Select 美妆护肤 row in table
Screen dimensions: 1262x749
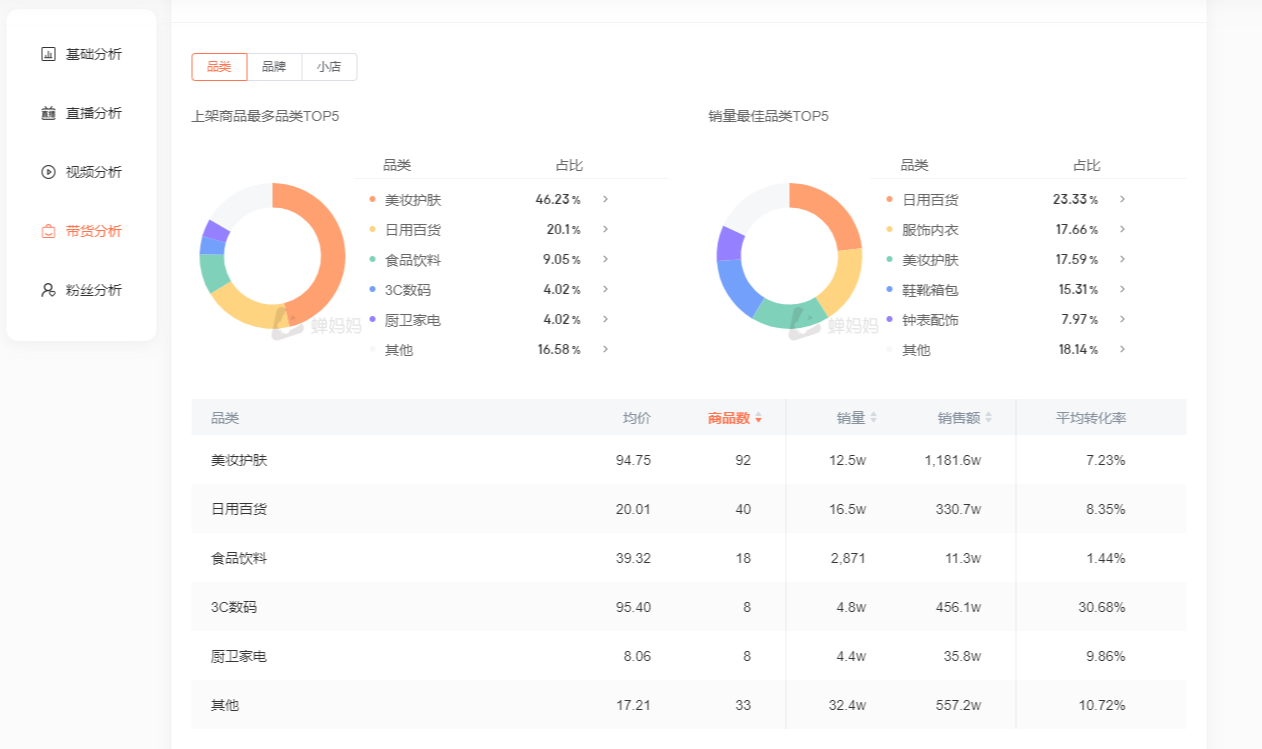(689, 460)
